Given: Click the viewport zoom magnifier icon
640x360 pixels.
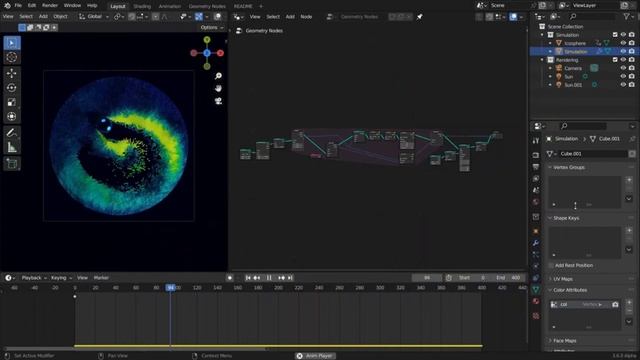Looking at the screenshot, I should (x=218, y=76).
